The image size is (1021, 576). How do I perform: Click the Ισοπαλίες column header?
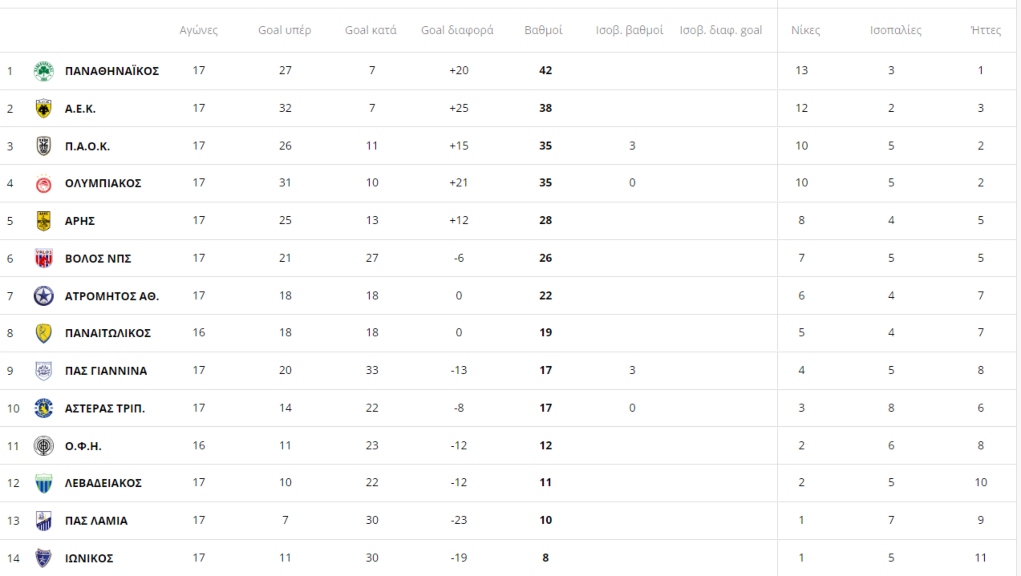pyautogui.click(x=895, y=30)
